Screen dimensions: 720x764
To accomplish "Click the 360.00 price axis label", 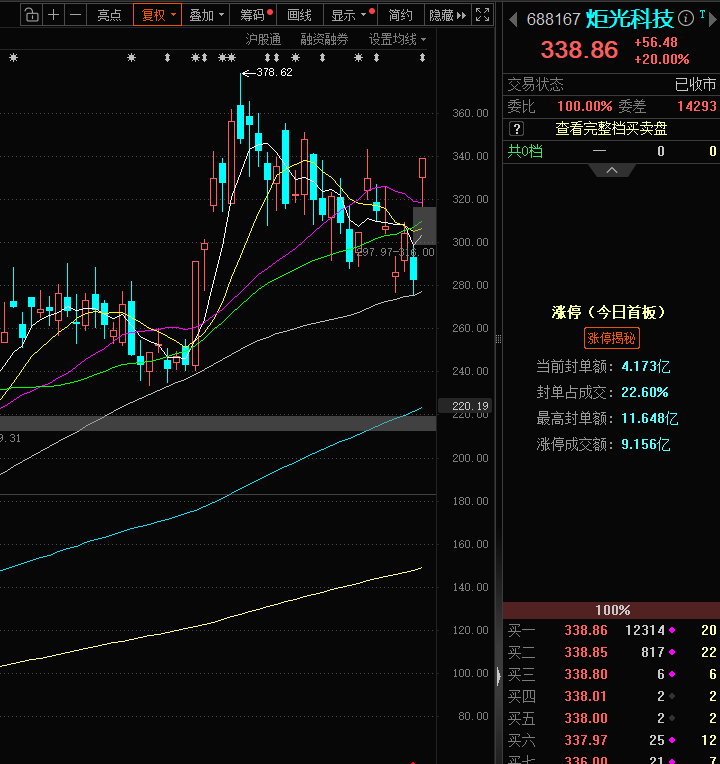I will click(470, 113).
